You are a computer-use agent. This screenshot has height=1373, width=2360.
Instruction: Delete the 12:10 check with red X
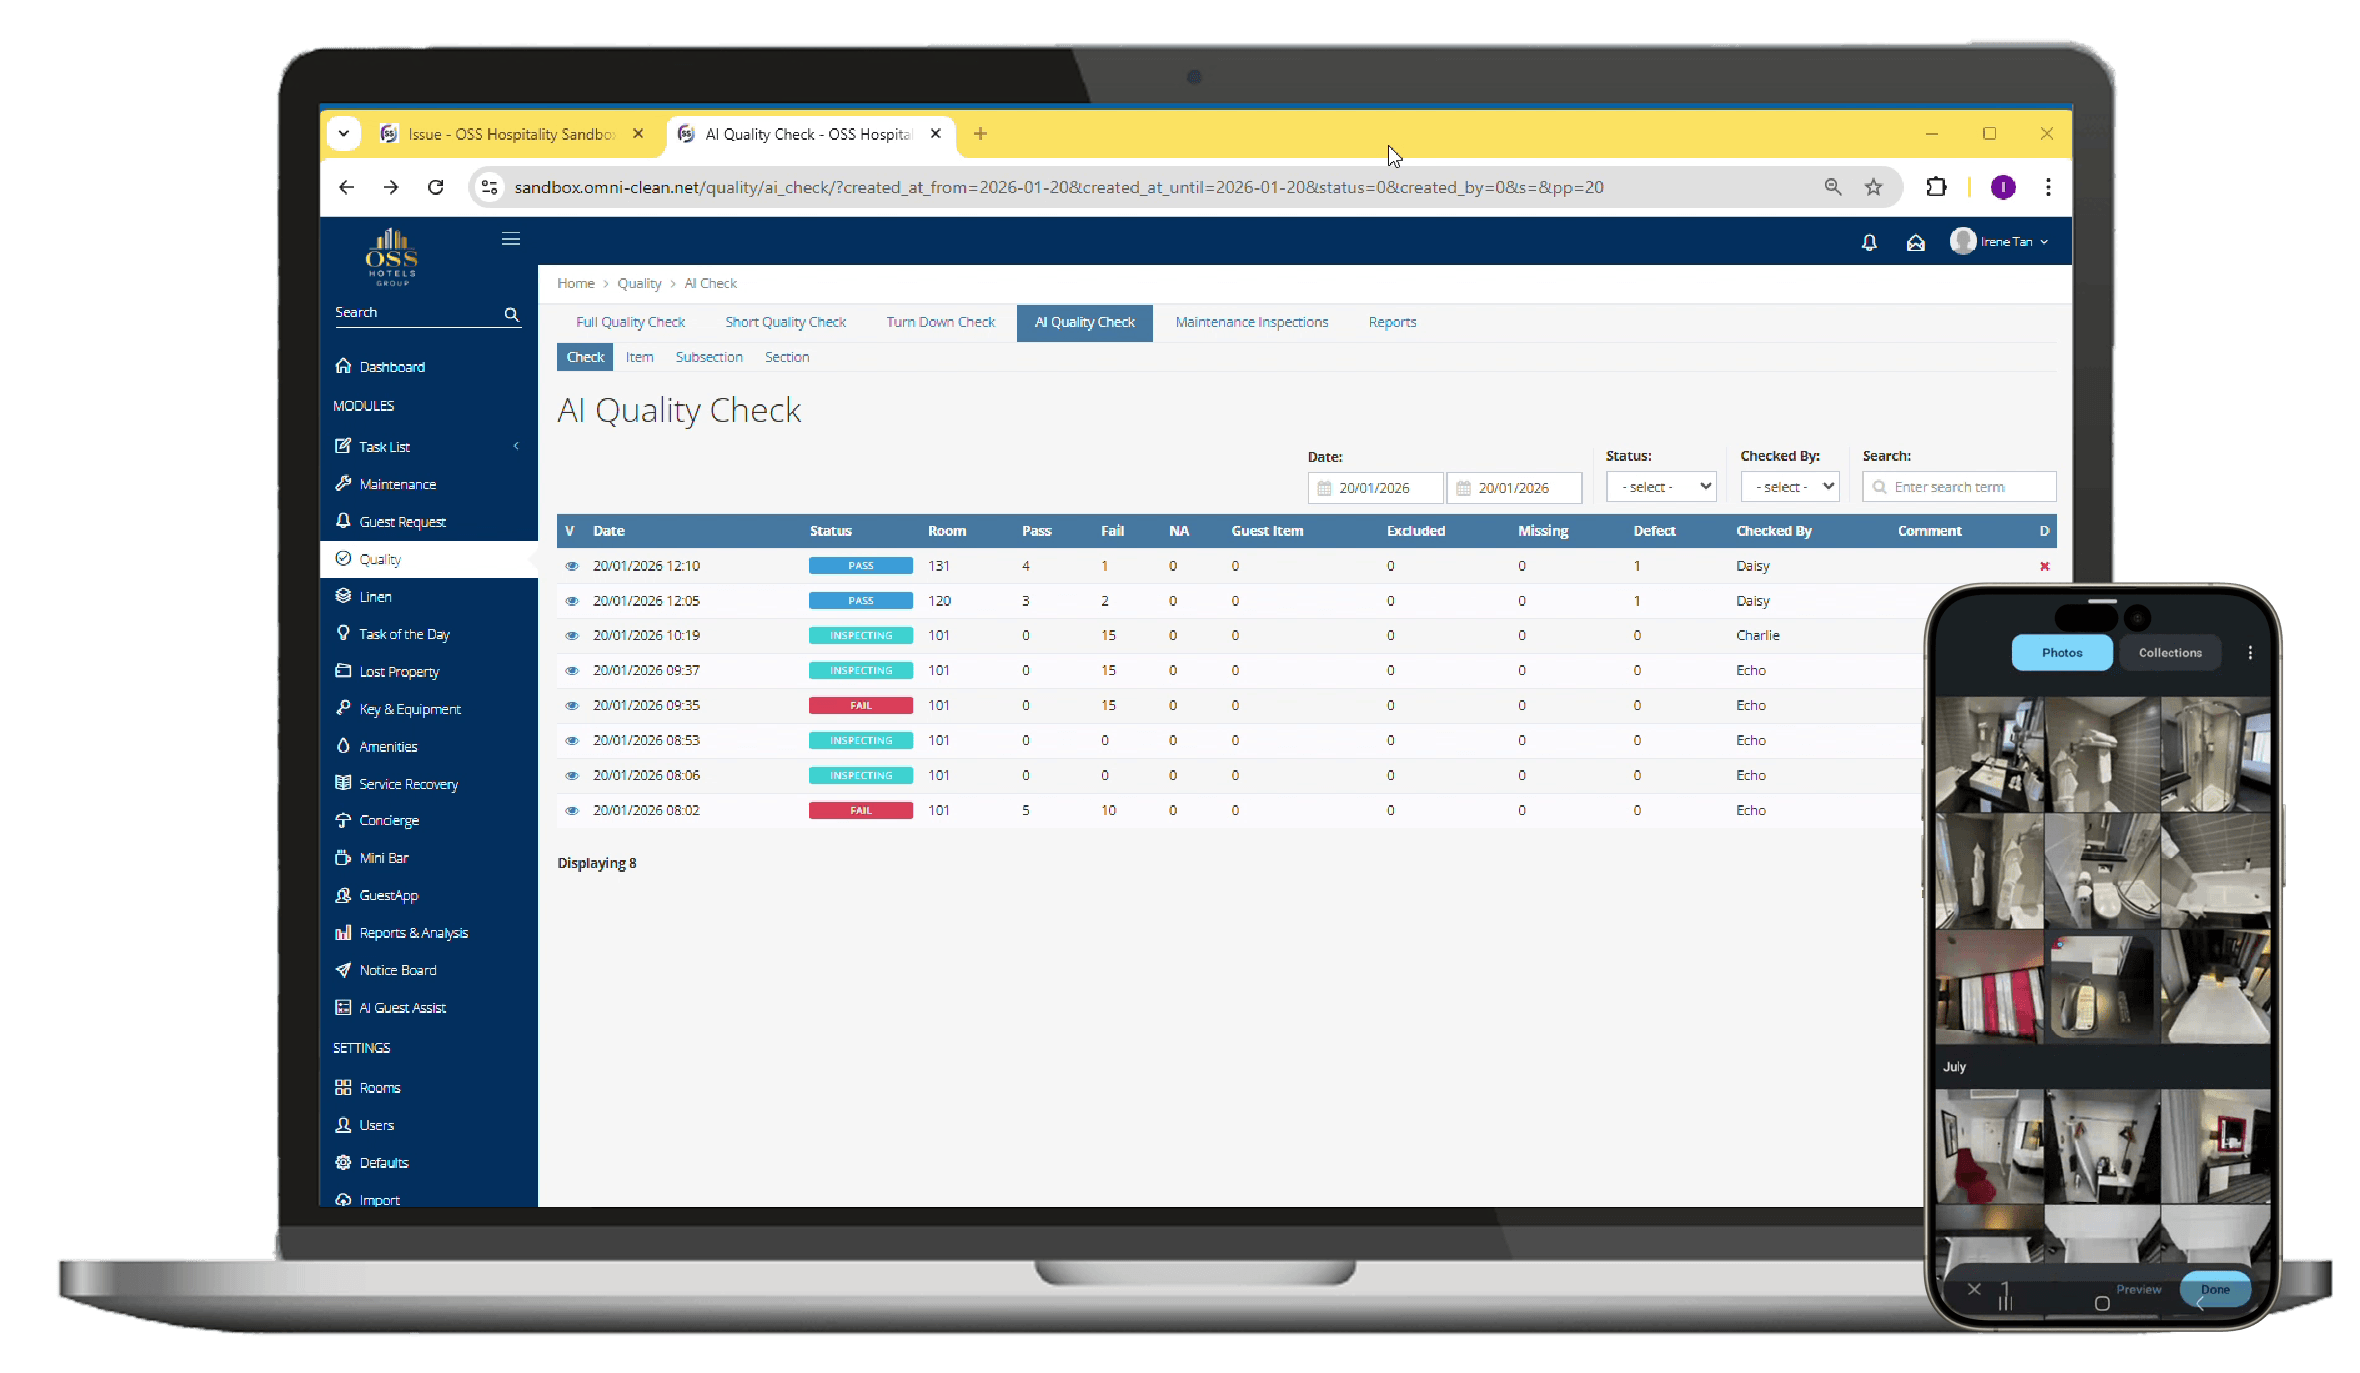coord(2044,566)
